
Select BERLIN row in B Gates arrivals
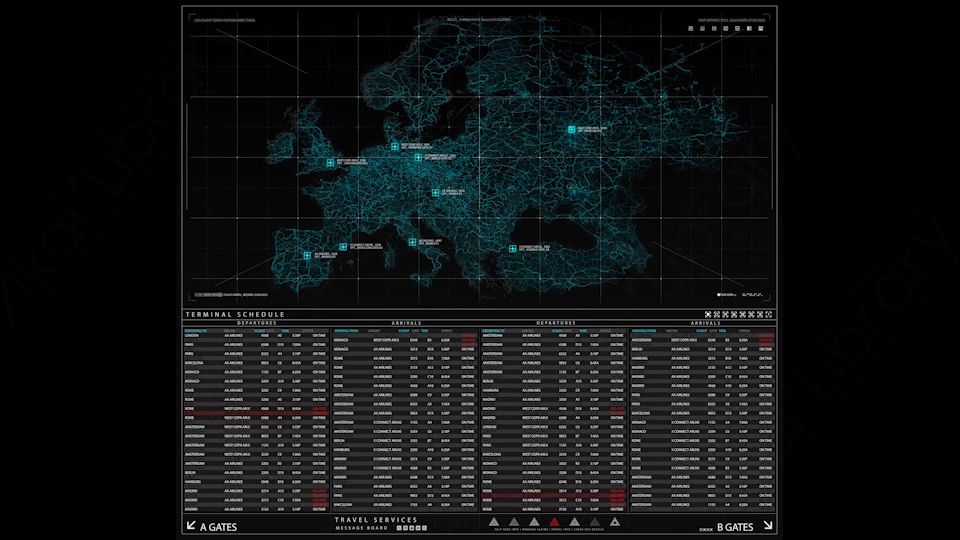[703, 349]
